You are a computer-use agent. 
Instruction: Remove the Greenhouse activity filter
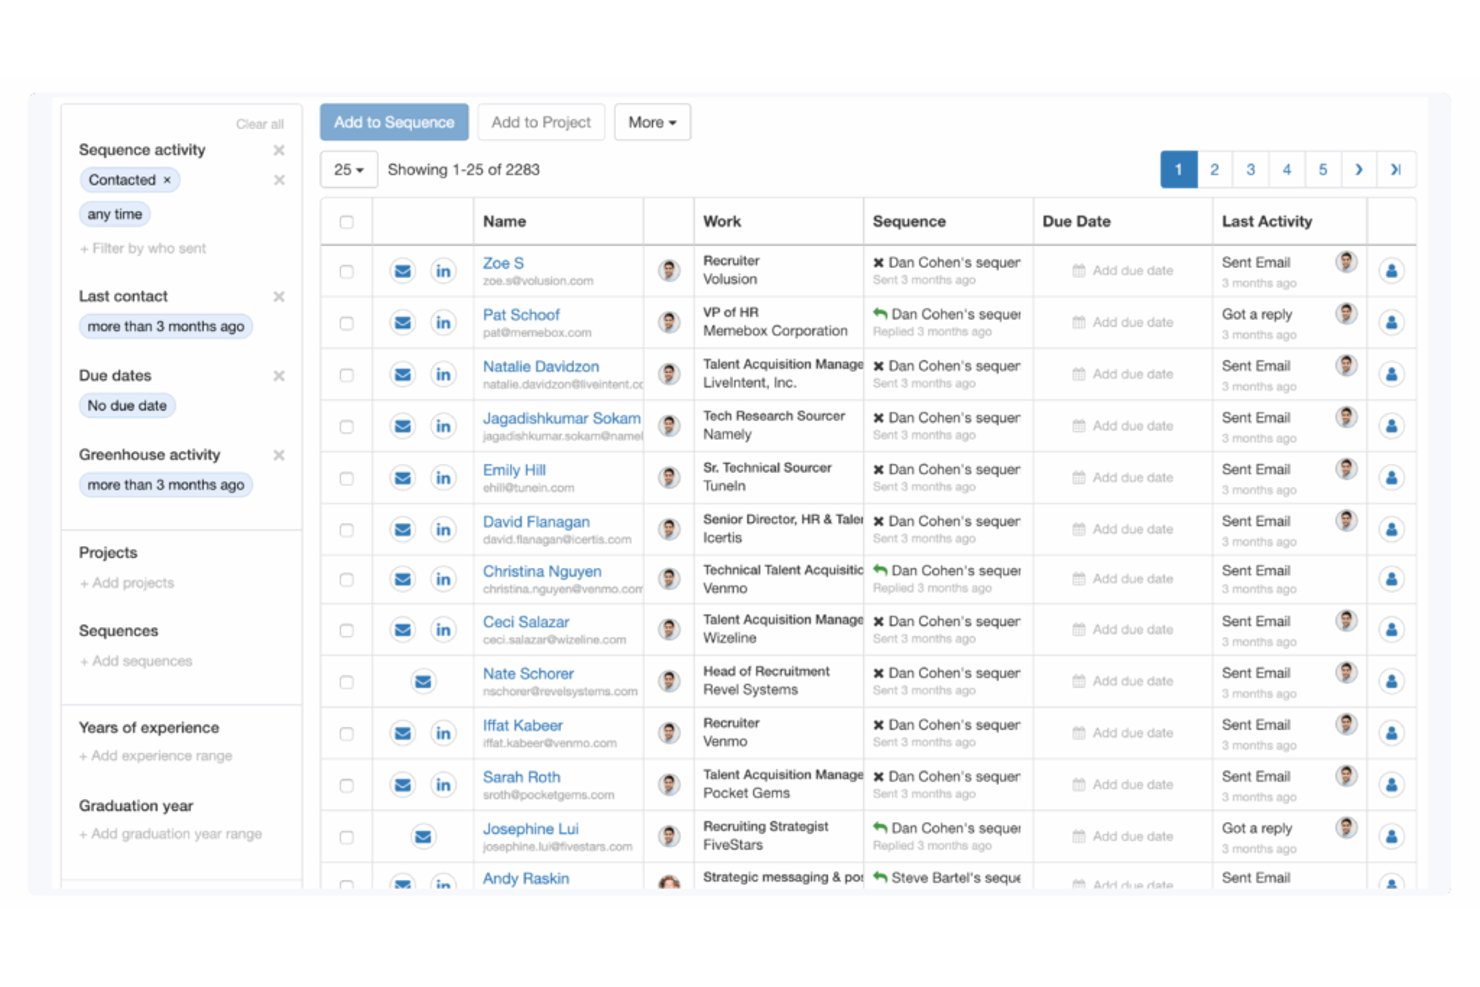pyautogui.click(x=279, y=455)
